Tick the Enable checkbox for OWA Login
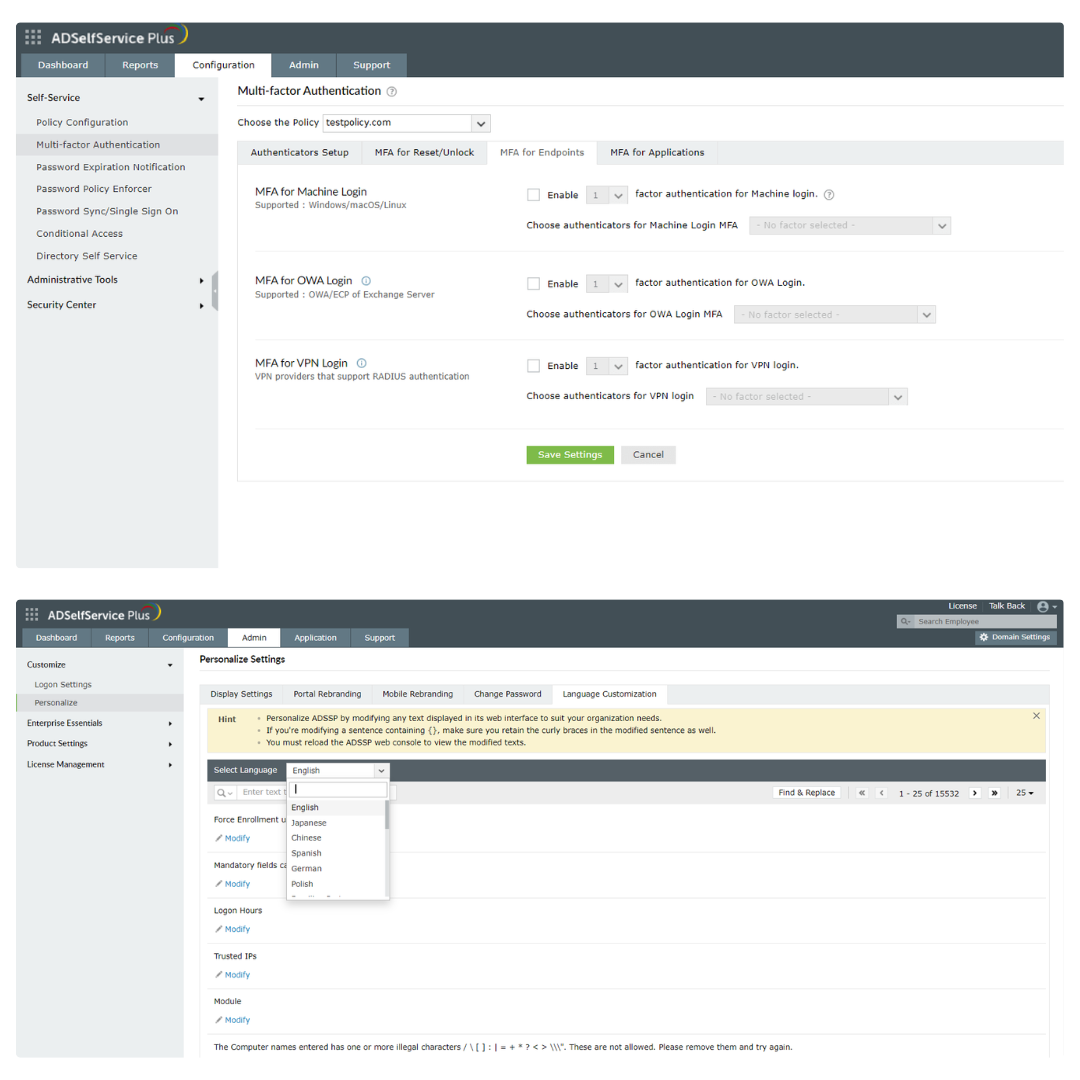Viewport: 1080px width, 1080px height. coord(533,284)
